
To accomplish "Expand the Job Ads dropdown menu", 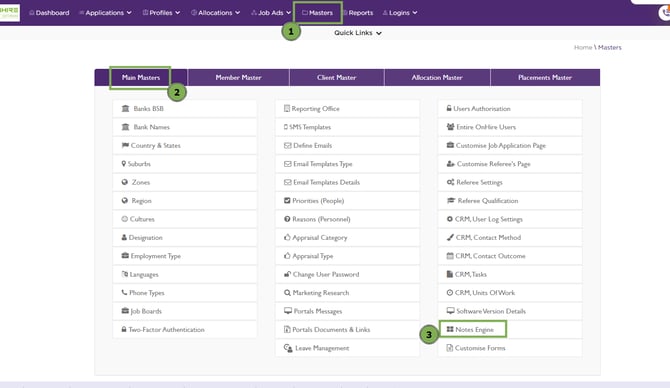I will (x=271, y=13).
